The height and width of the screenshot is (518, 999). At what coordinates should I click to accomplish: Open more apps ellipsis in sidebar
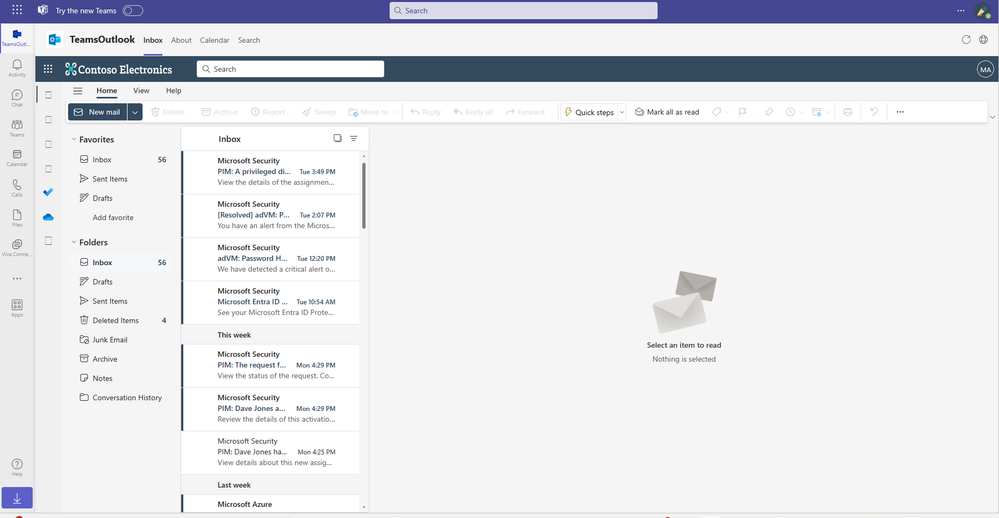pos(17,278)
